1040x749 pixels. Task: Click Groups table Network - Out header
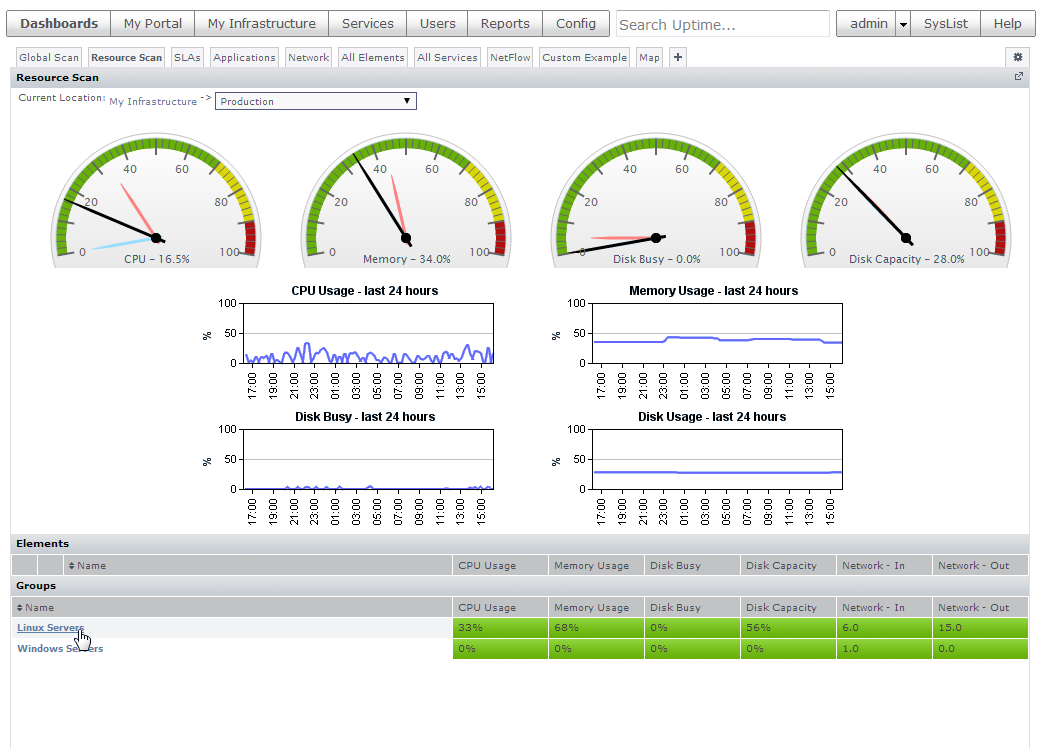[x=980, y=608]
